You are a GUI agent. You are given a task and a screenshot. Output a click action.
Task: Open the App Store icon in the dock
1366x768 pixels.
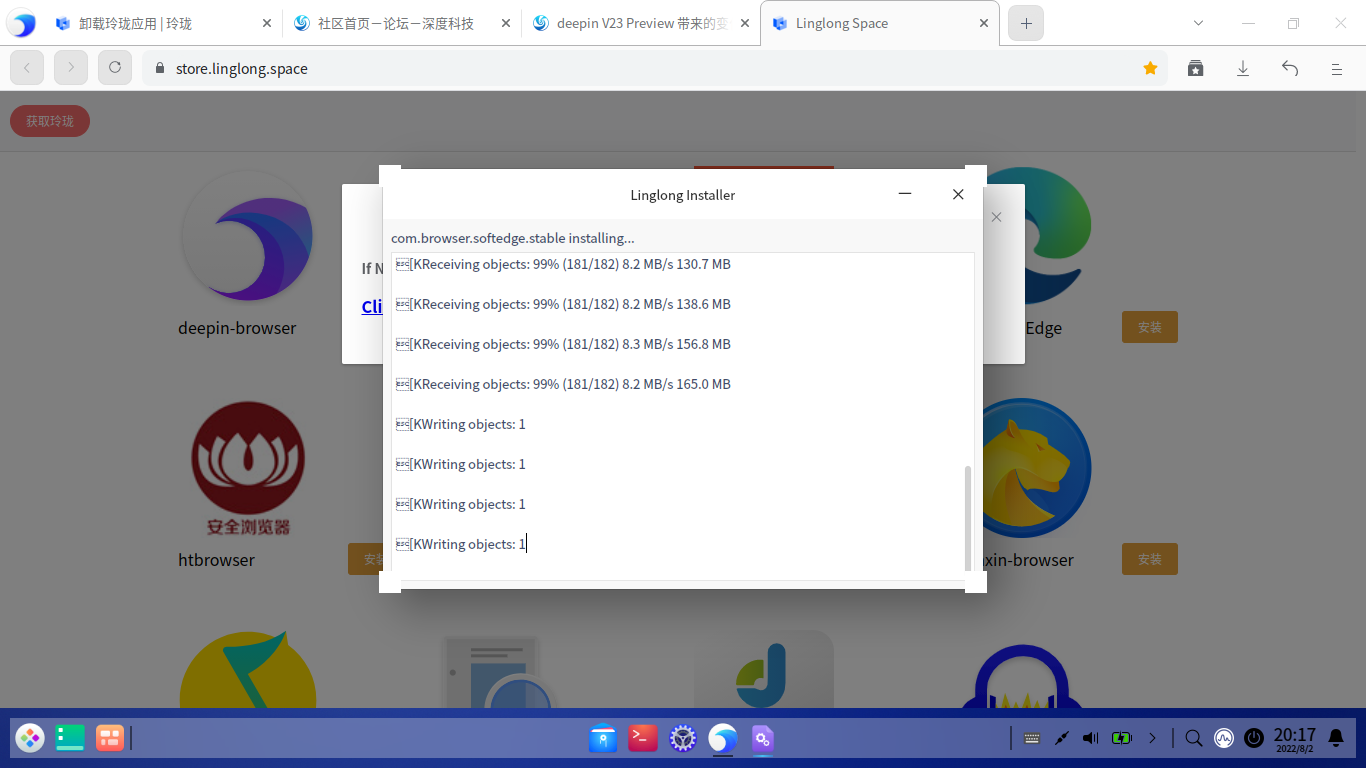point(603,738)
